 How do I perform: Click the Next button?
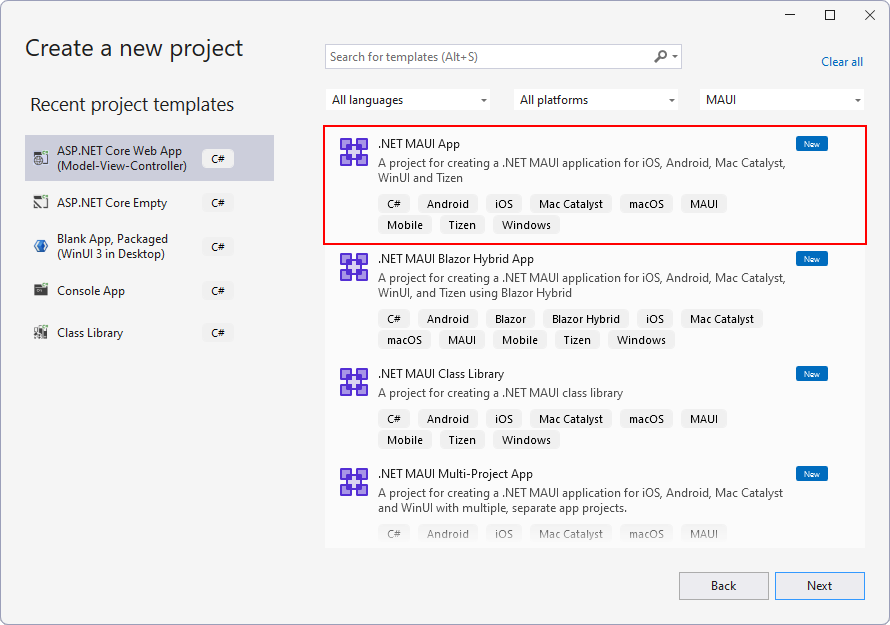pos(819,586)
